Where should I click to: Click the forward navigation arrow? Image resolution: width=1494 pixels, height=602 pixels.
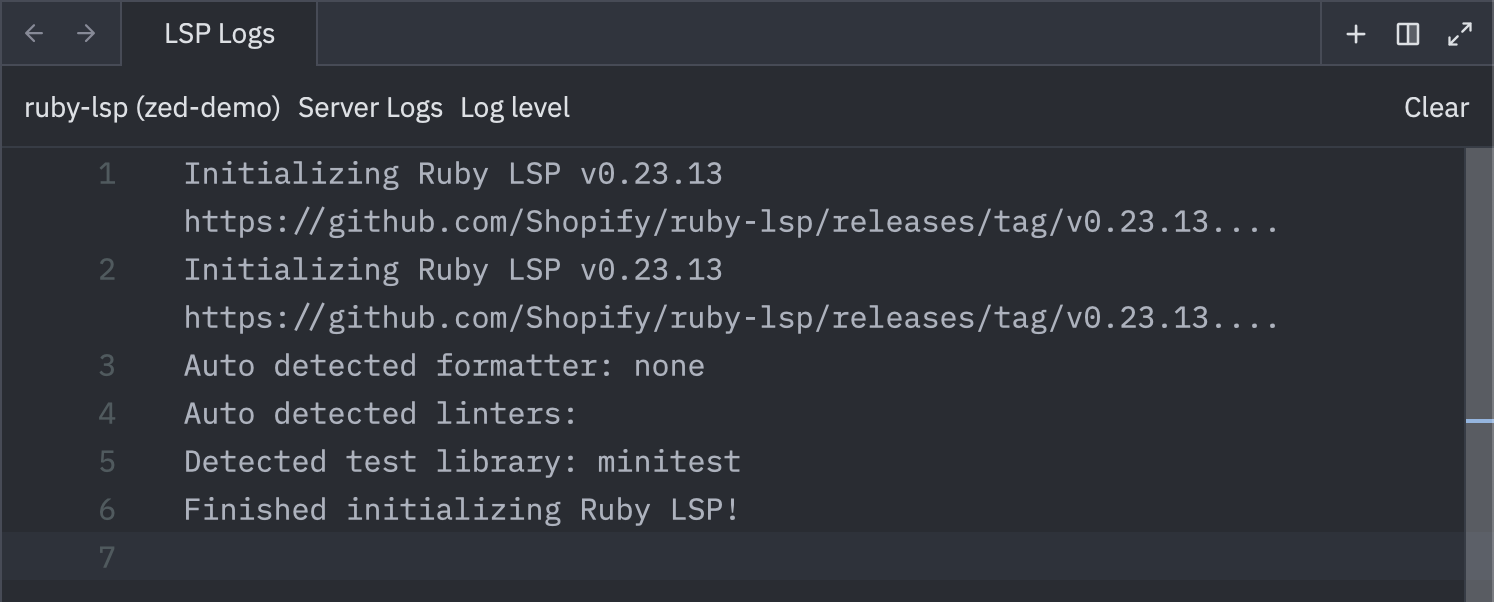click(87, 33)
